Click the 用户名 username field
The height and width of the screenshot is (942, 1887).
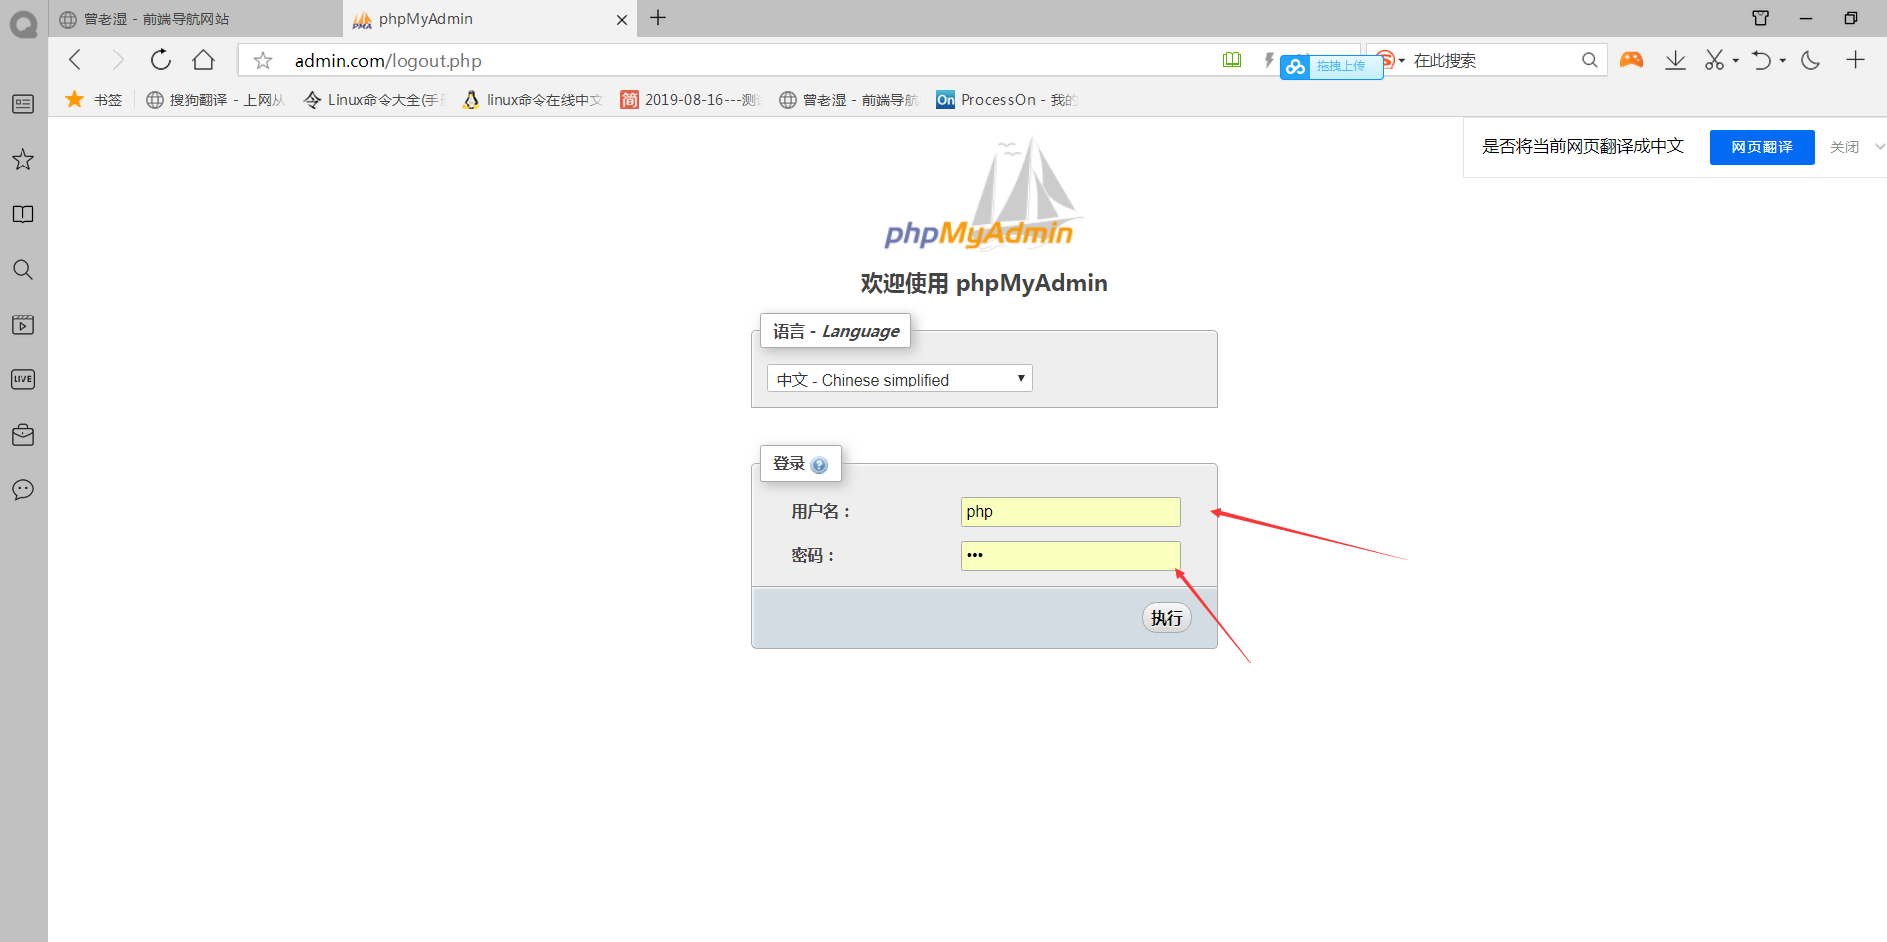[1070, 511]
